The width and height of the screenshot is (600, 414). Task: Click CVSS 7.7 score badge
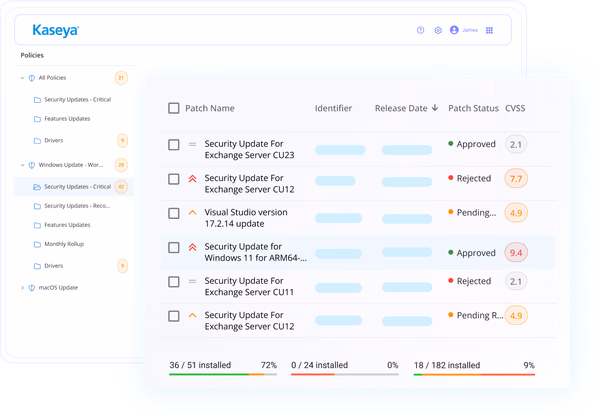tap(516, 179)
